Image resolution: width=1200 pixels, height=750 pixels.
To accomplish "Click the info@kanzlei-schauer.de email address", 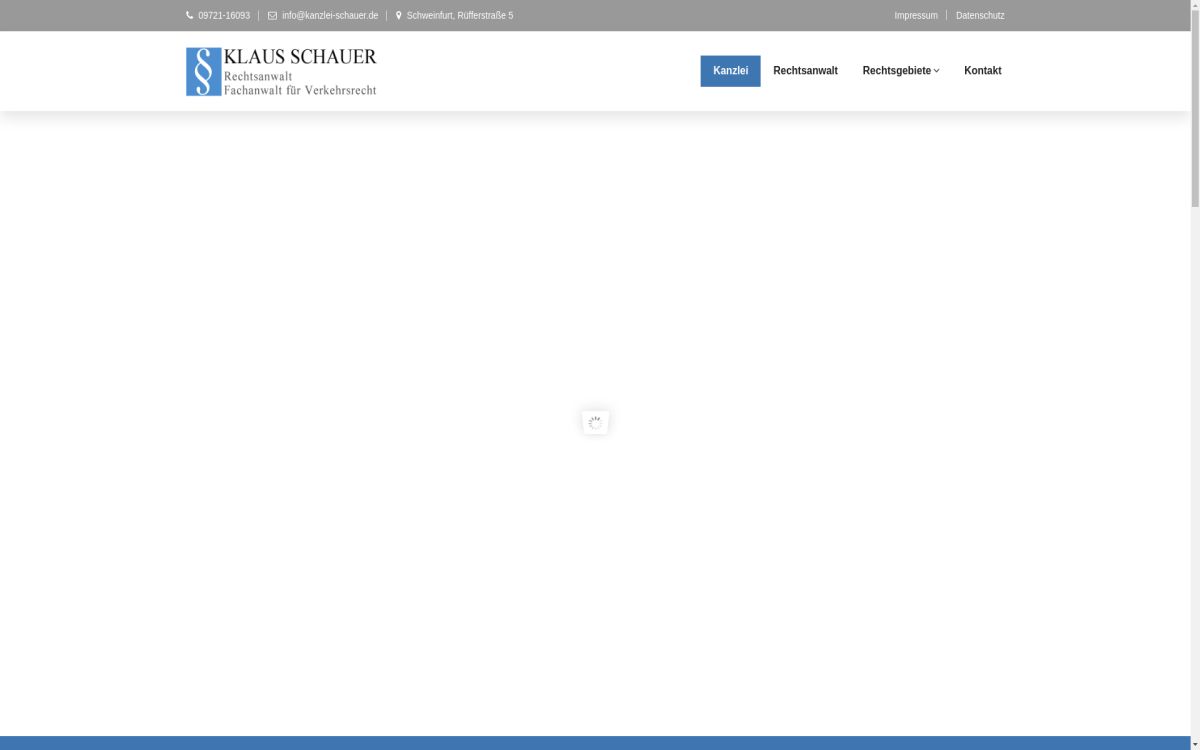I will point(330,16).
